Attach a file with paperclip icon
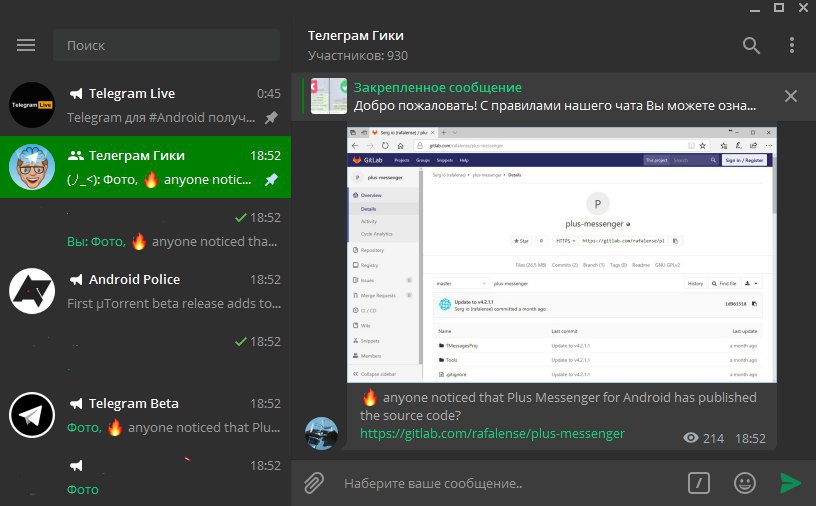Screen dimensions: 816x506 tap(314, 483)
